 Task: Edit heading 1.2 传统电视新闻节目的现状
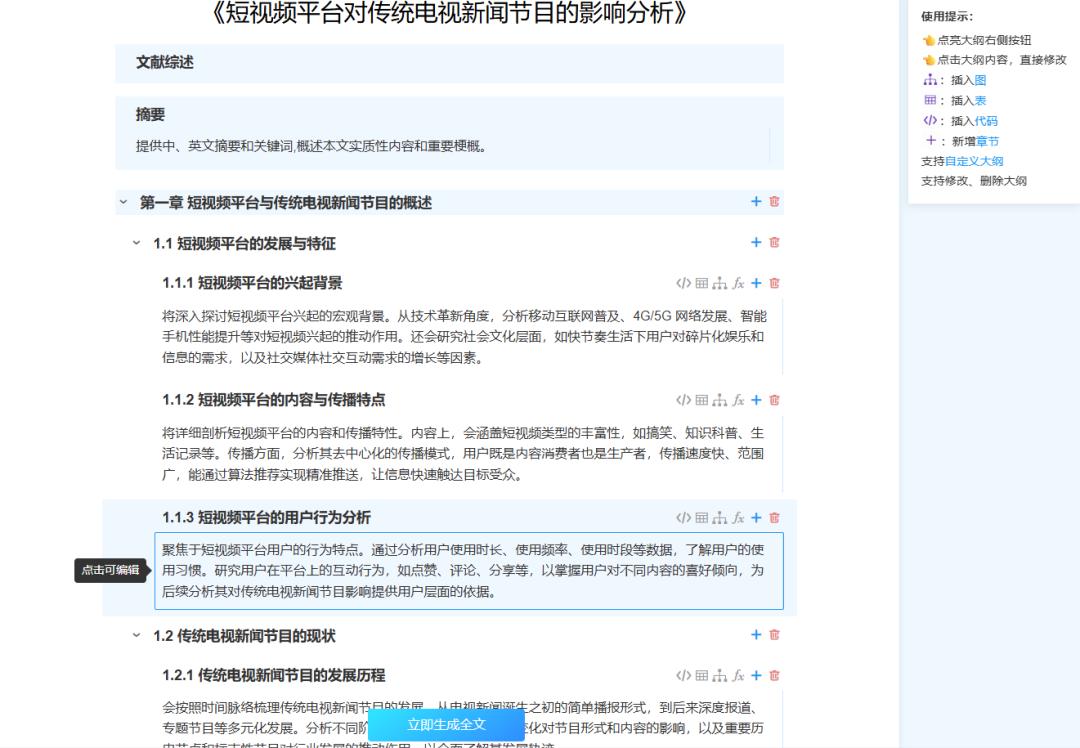(x=245, y=636)
